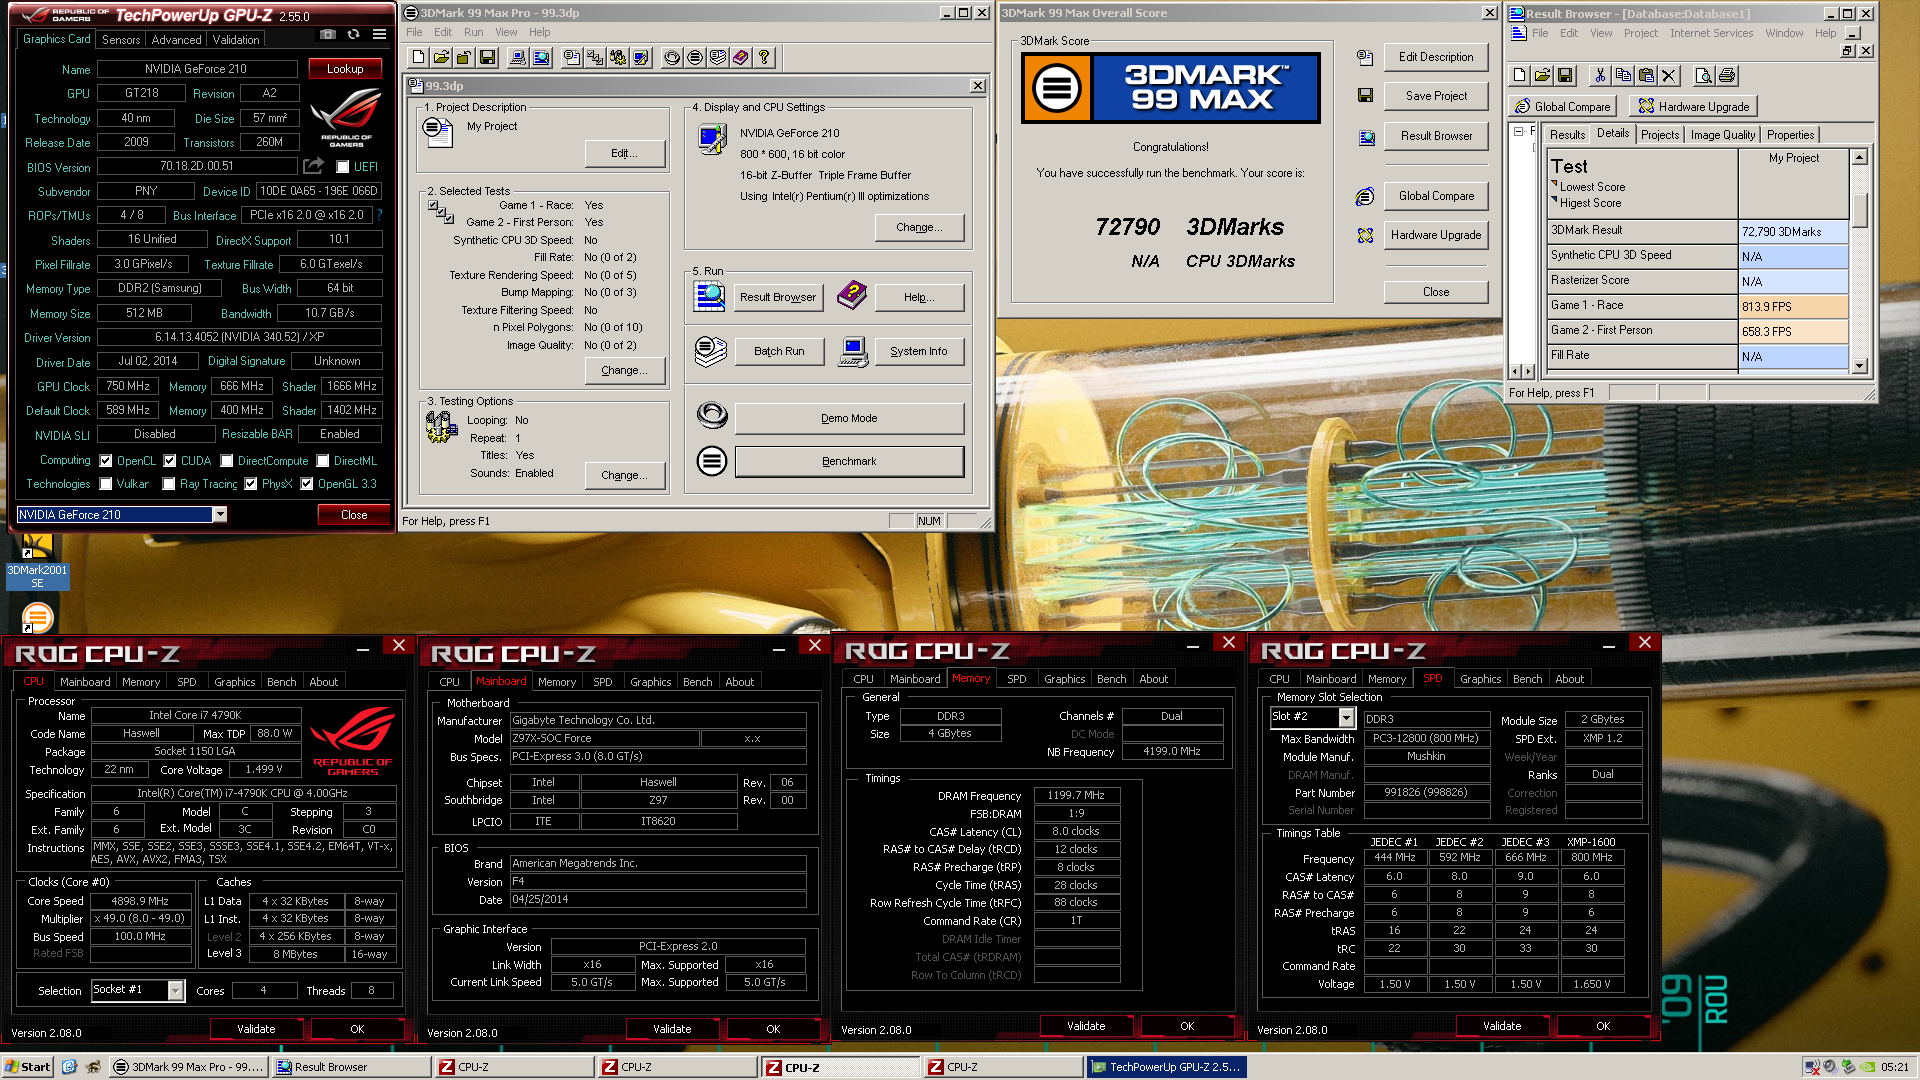1920x1080 pixels.
Task: Click the Print Preview icon in Result Browser
Action: pyautogui.click(x=1704, y=75)
